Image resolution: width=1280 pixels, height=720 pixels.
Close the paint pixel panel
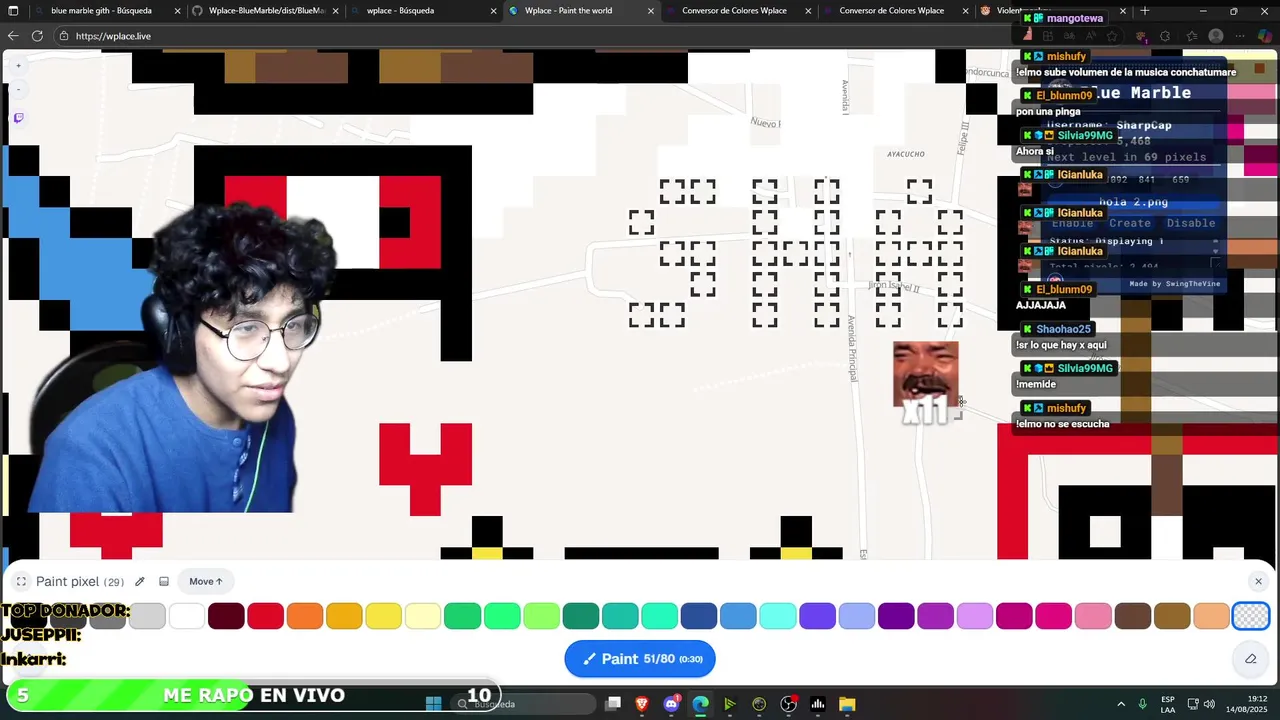click(x=1258, y=581)
